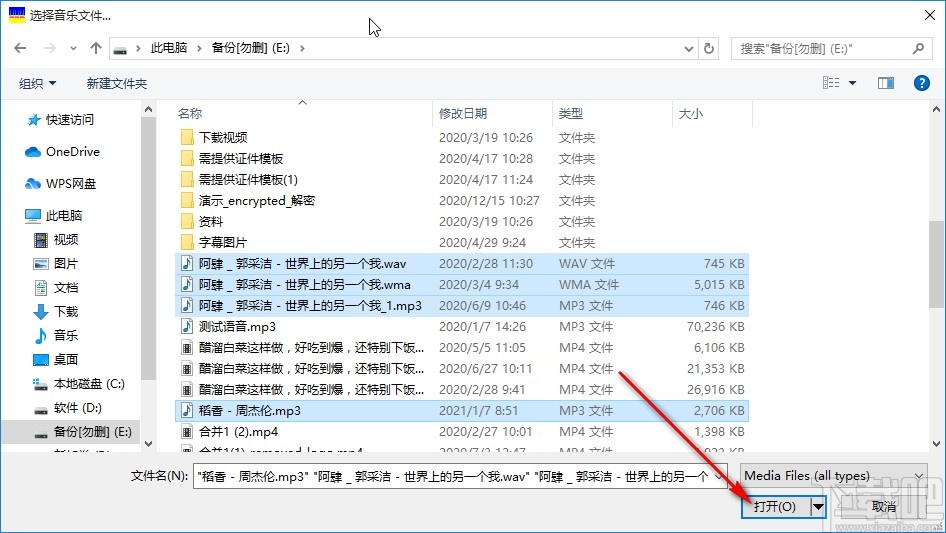The height and width of the screenshot is (533, 946).
Task: Refresh the current folder view
Action: point(709,49)
